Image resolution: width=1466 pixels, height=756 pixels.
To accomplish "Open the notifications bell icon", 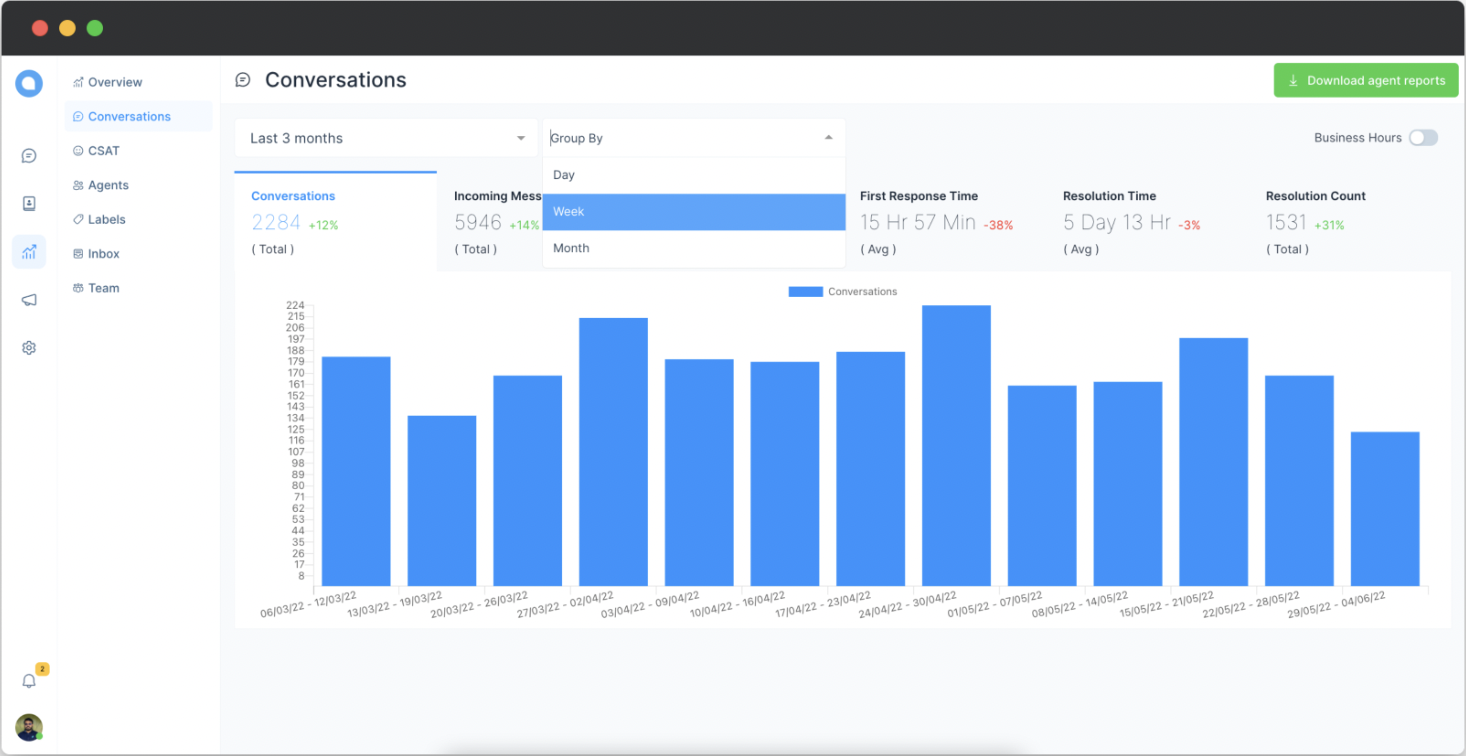I will tap(29, 681).
